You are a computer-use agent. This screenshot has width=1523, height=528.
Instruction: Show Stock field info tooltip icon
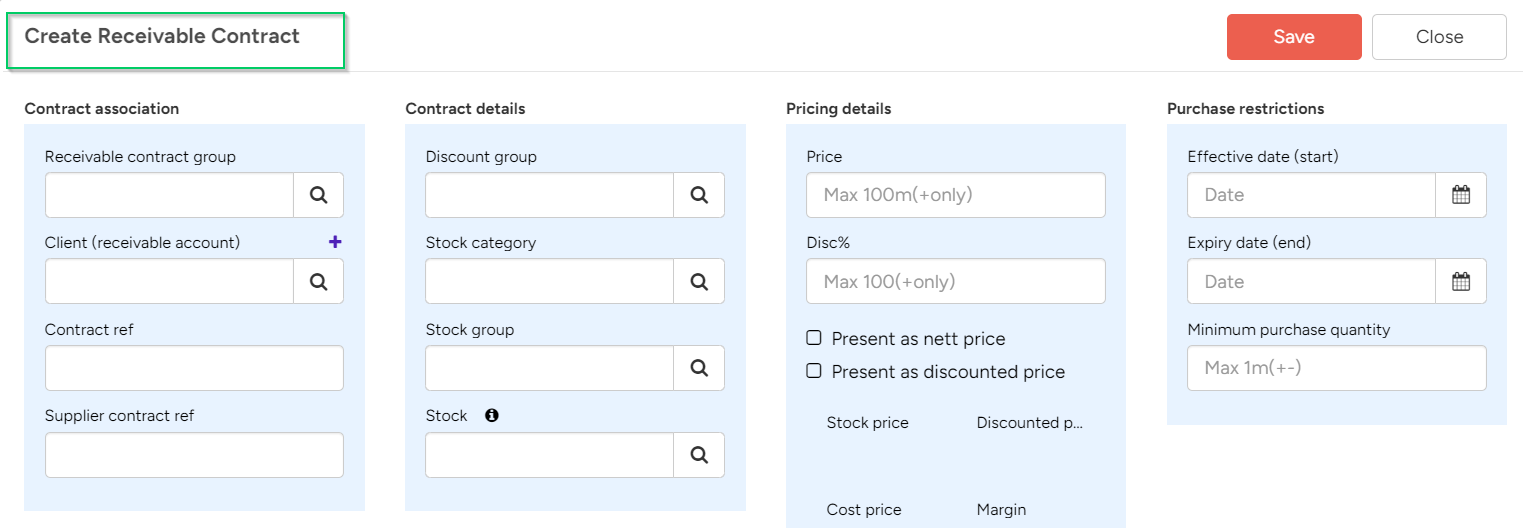point(491,415)
